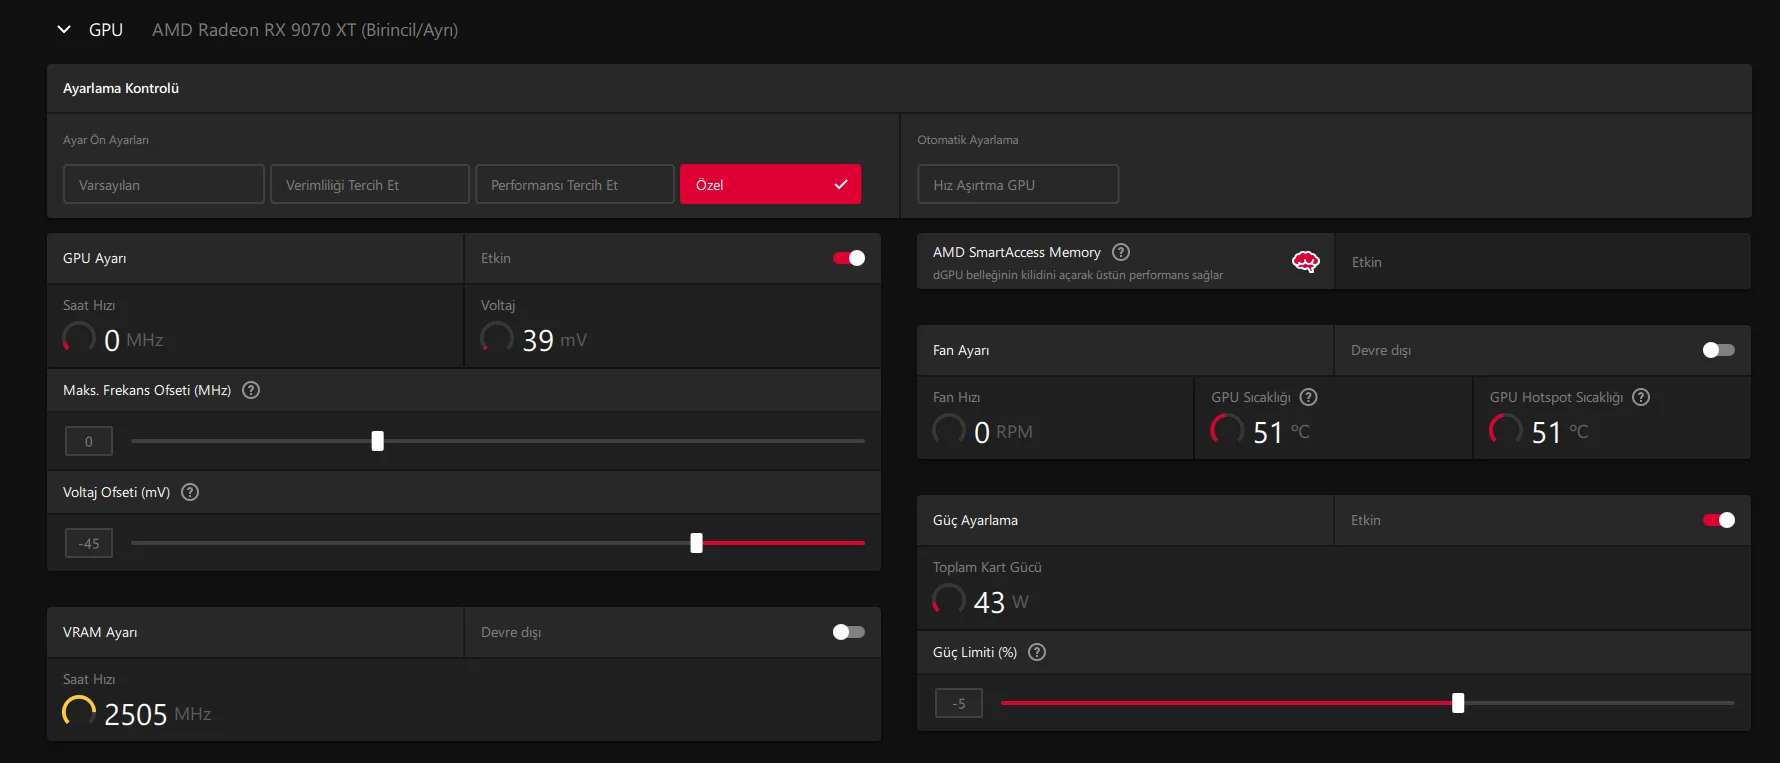
Task: Select Performansı Tercih Et preset
Action: (x=574, y=185)
